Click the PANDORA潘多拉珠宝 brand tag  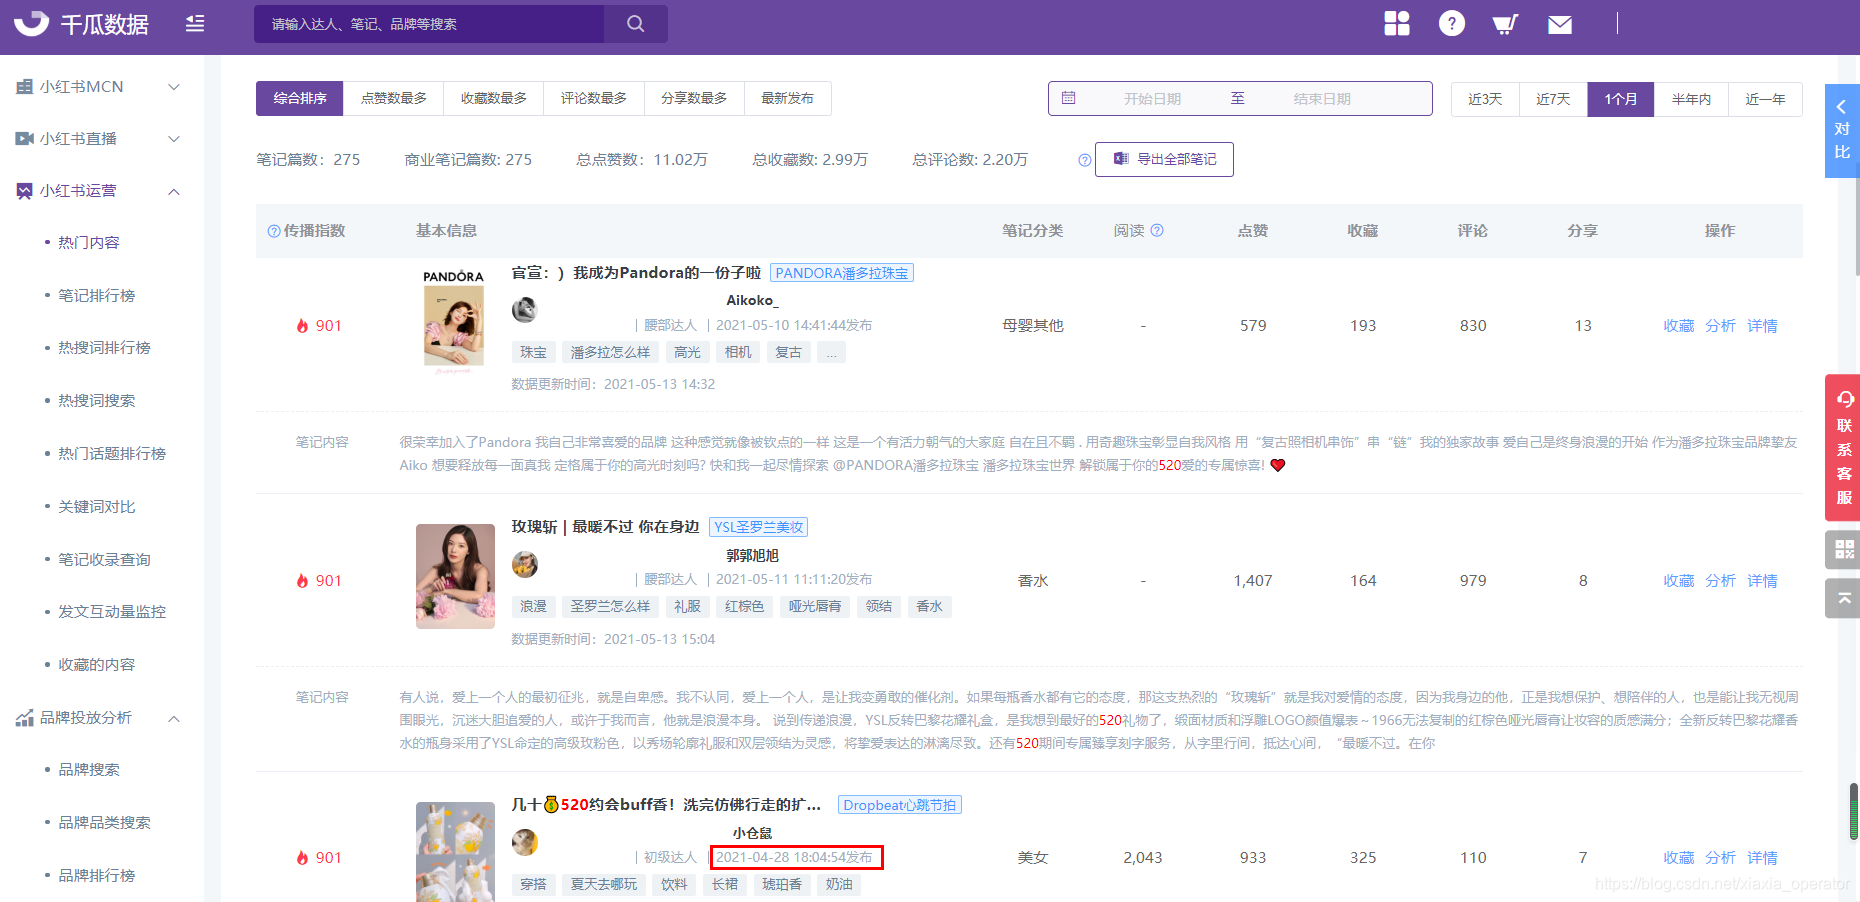point(842,273)
